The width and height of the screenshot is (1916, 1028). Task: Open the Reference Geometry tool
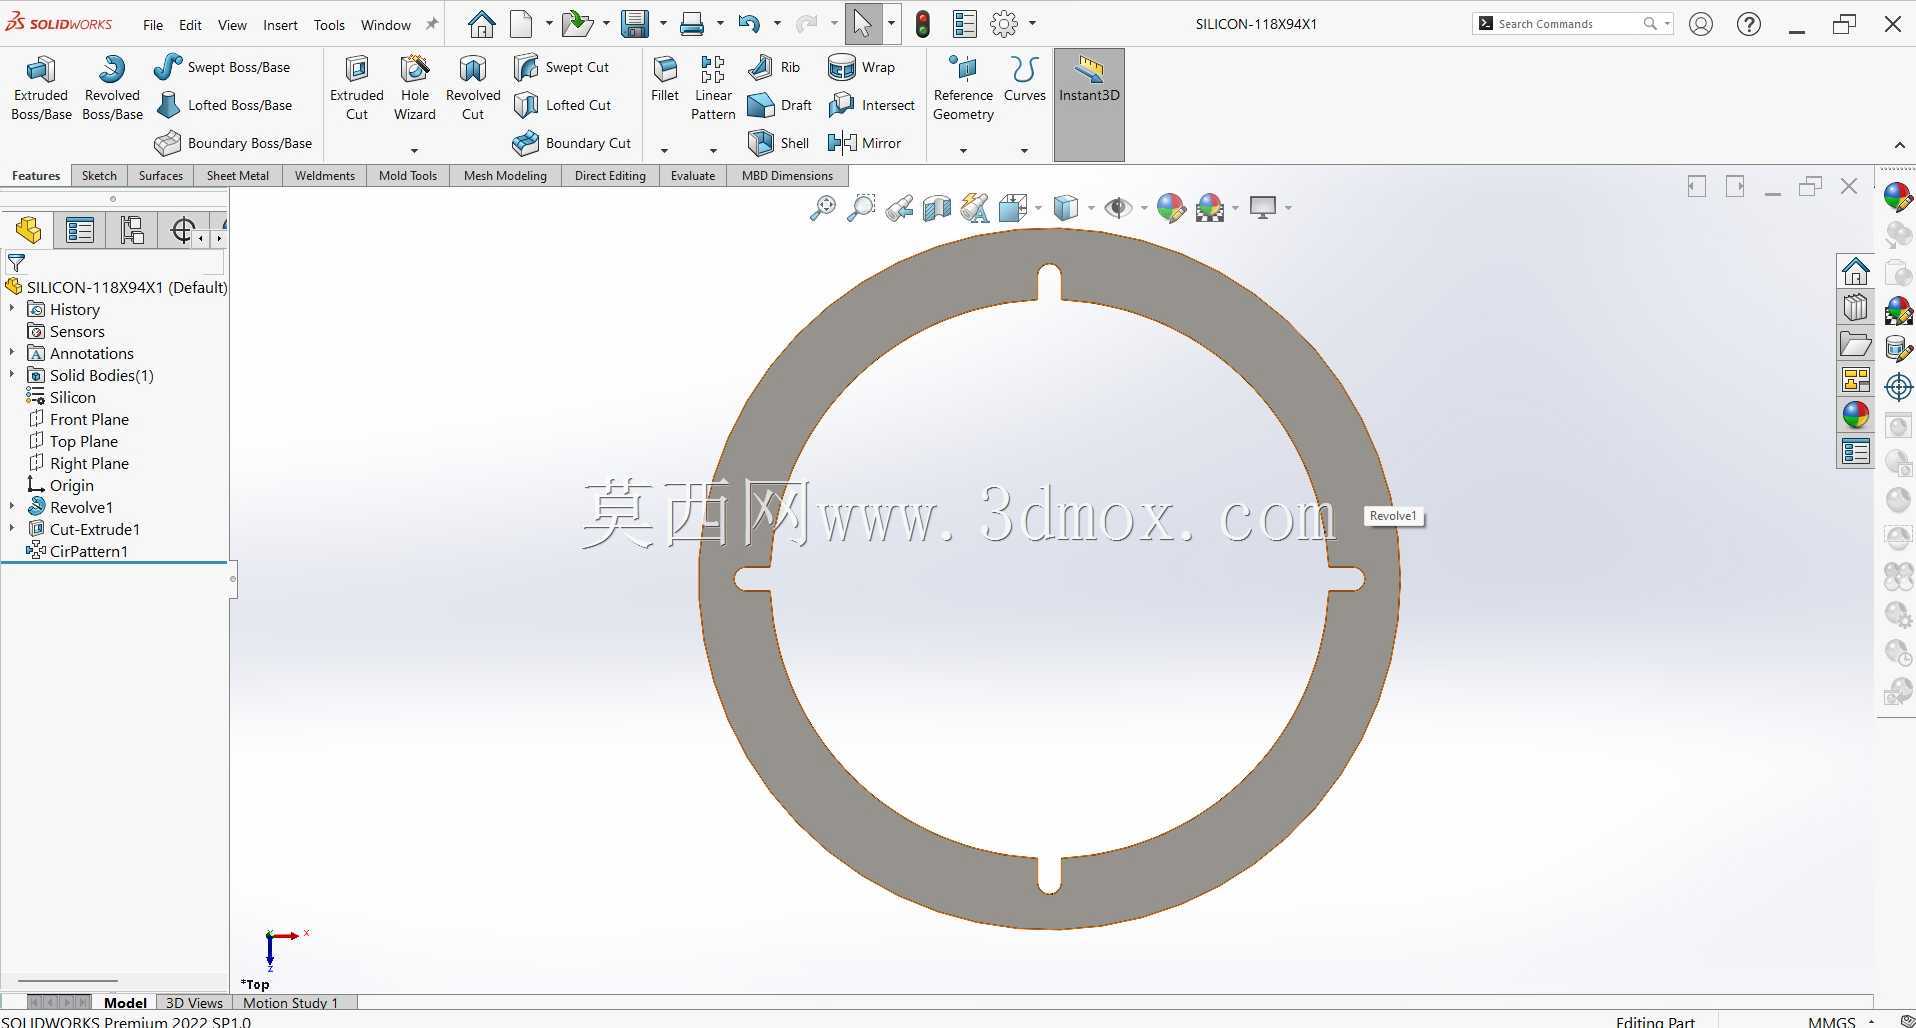(x=963, y=88)
